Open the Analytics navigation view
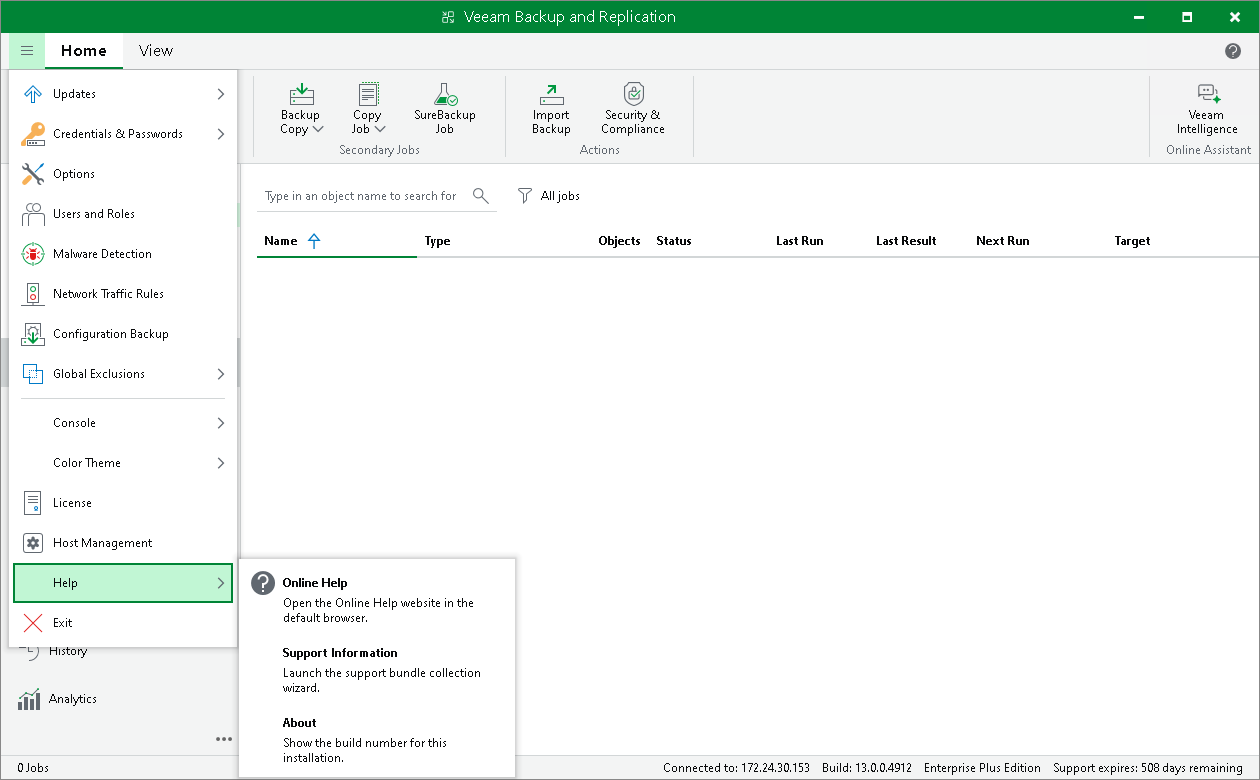This screenshot has width=1260, height=780. click(x=73, y=699)
